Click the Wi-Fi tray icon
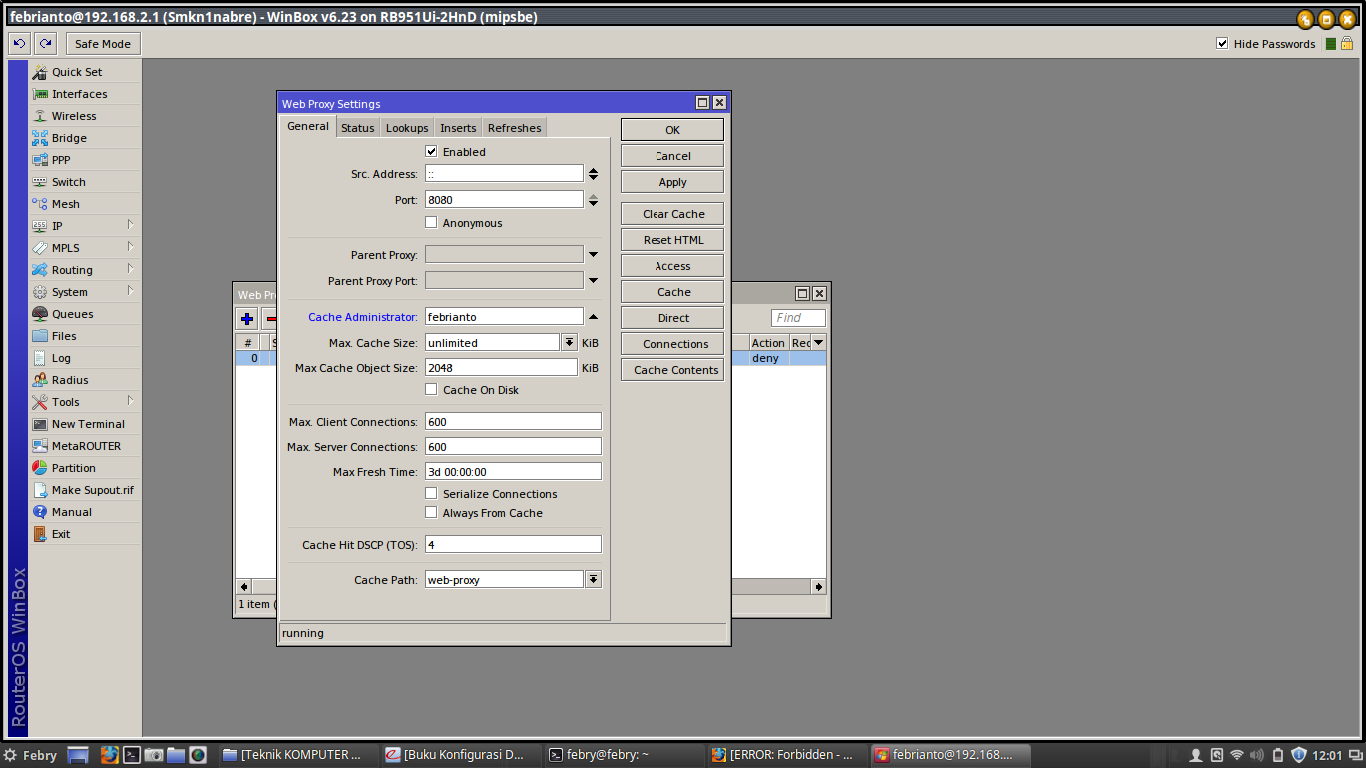This screenshot has width=1366, height=768. click(x=1237, y=755)
